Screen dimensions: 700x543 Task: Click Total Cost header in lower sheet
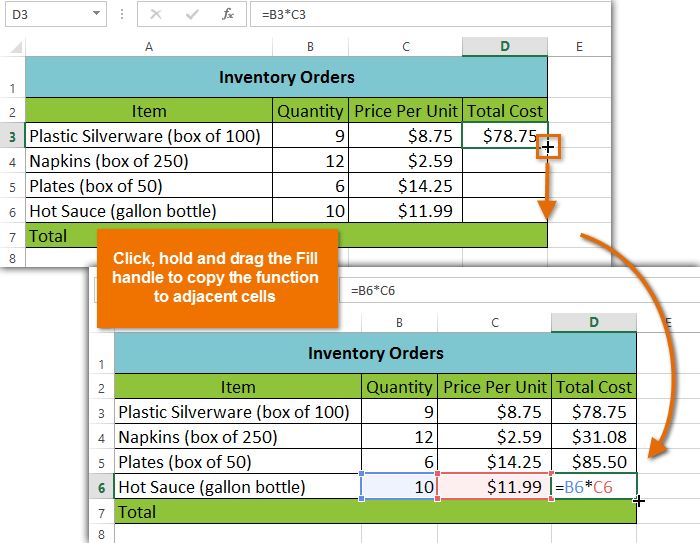click(x=594, y=387)
